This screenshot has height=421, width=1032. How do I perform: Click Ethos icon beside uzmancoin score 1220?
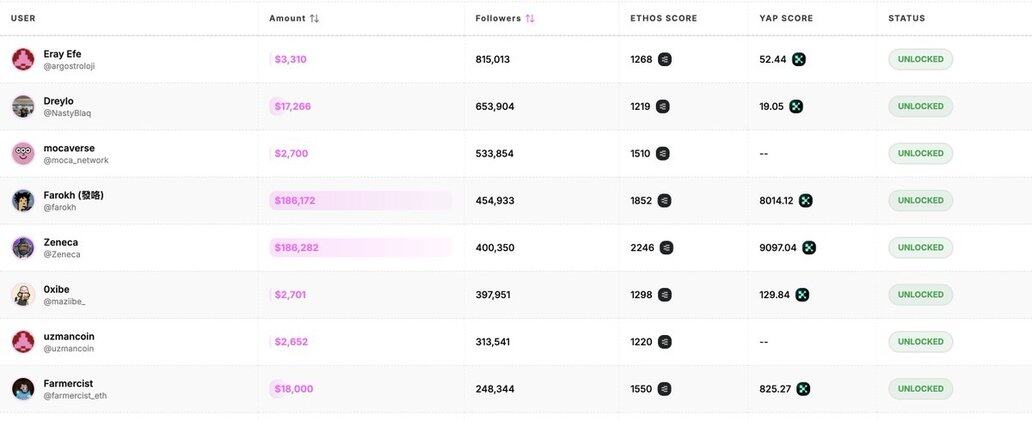pyautogui.click(x=664, y=341)
